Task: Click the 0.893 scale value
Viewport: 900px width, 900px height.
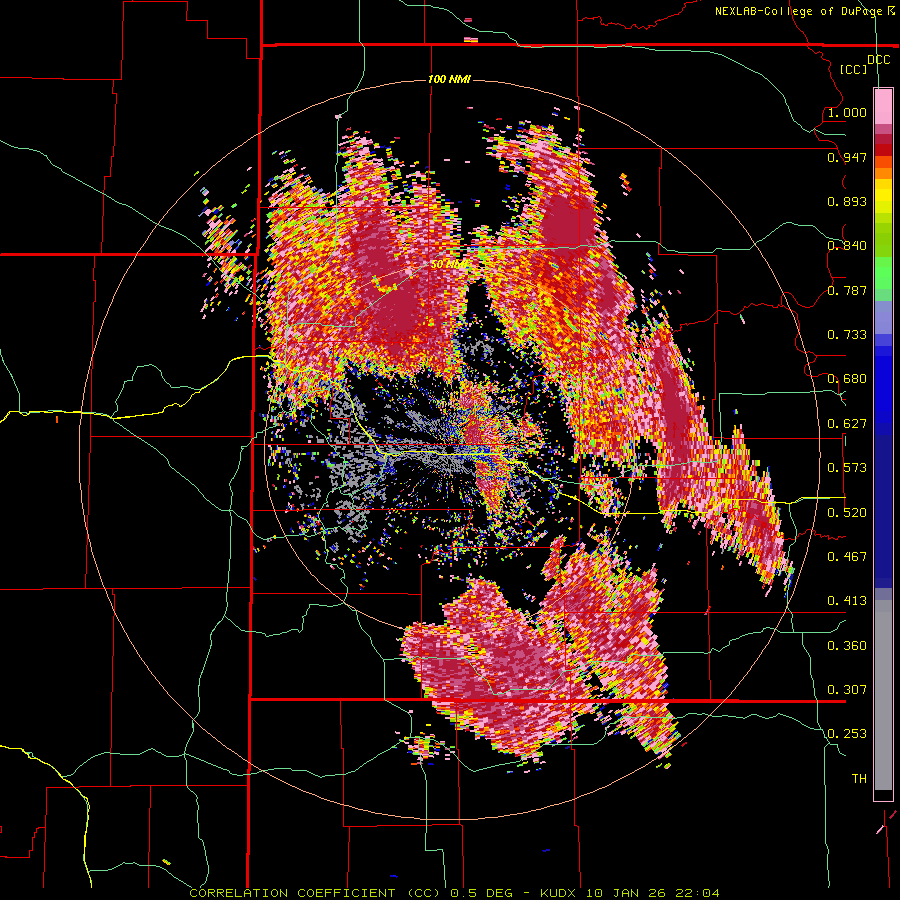Action: pos(847,201)
